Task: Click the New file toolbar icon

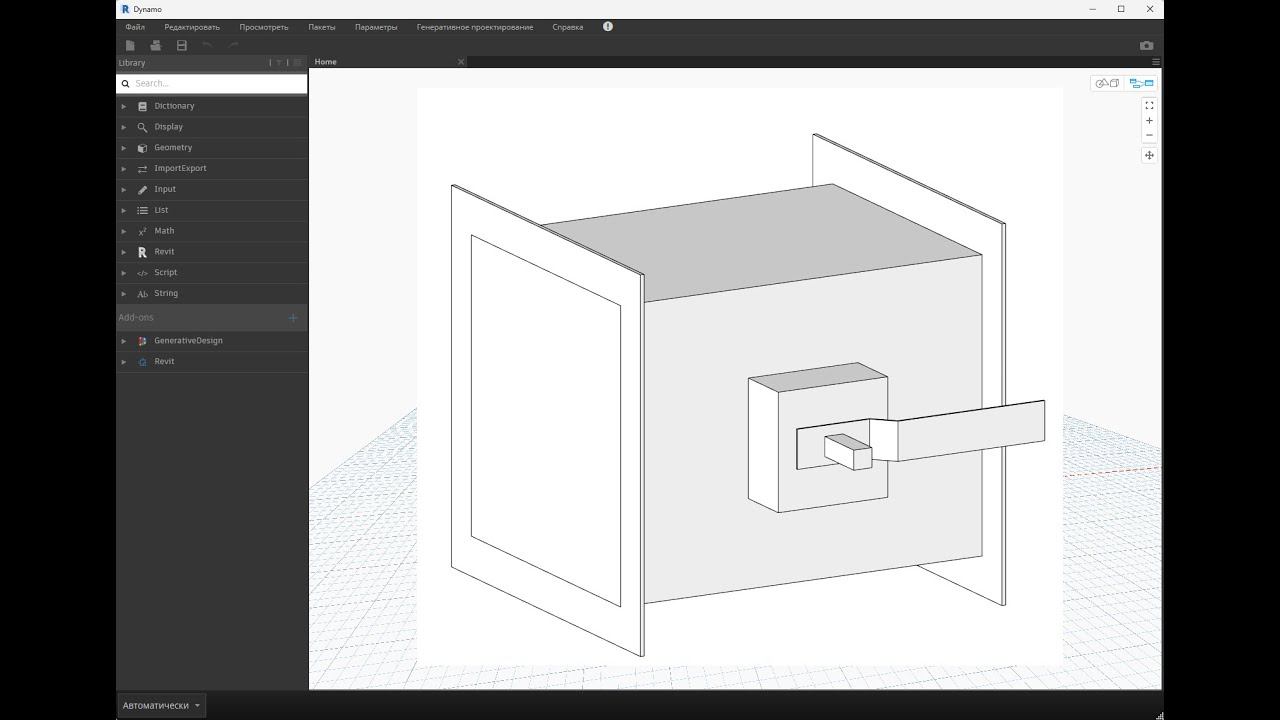Action: (x=130, y=45)
